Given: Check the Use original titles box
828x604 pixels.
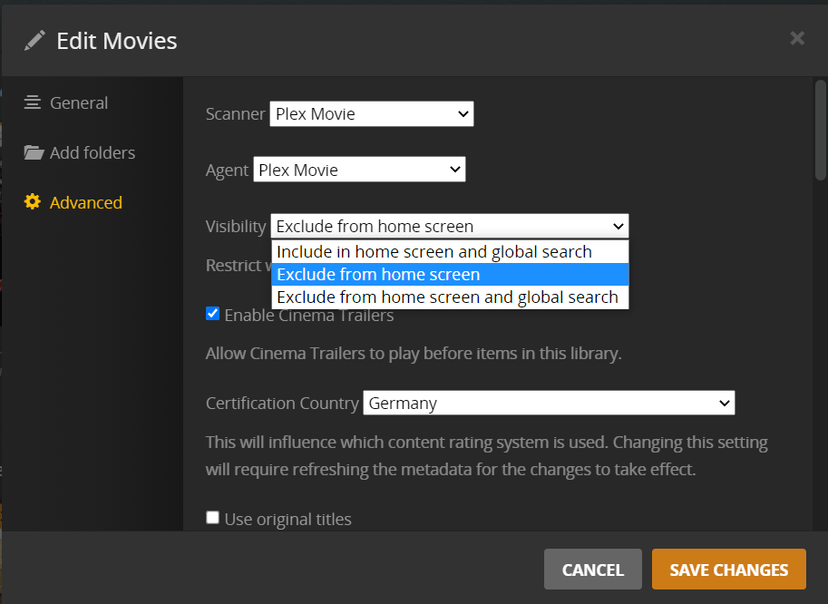Looking at the screenshot, I should [212, 518].
